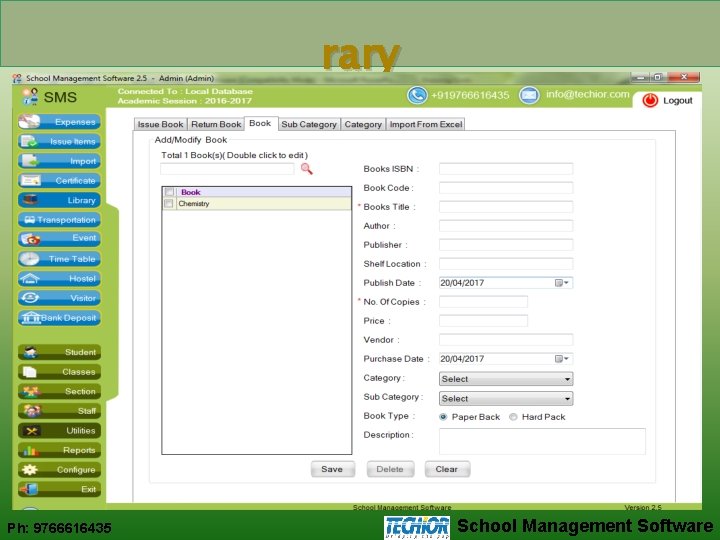Click the info@techior.com email address
This screenshot has width=720, height=540.
point(587,95)
